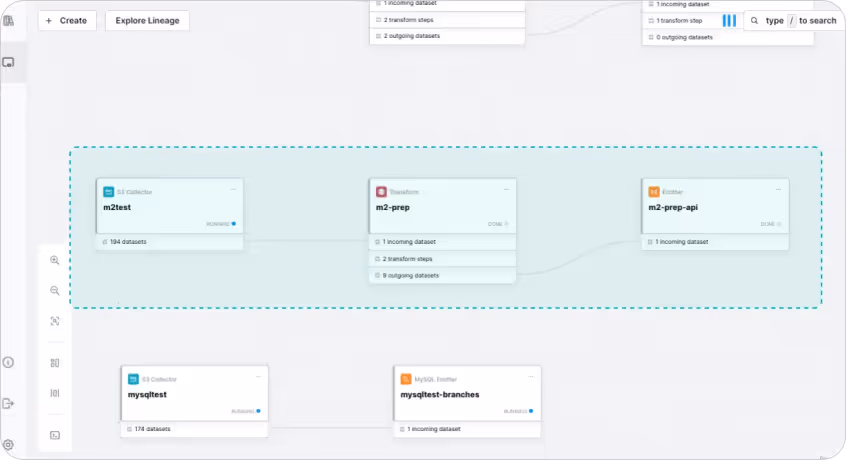
Task: Open the mysqltest-branches card options menu
Action: point(531,376)
